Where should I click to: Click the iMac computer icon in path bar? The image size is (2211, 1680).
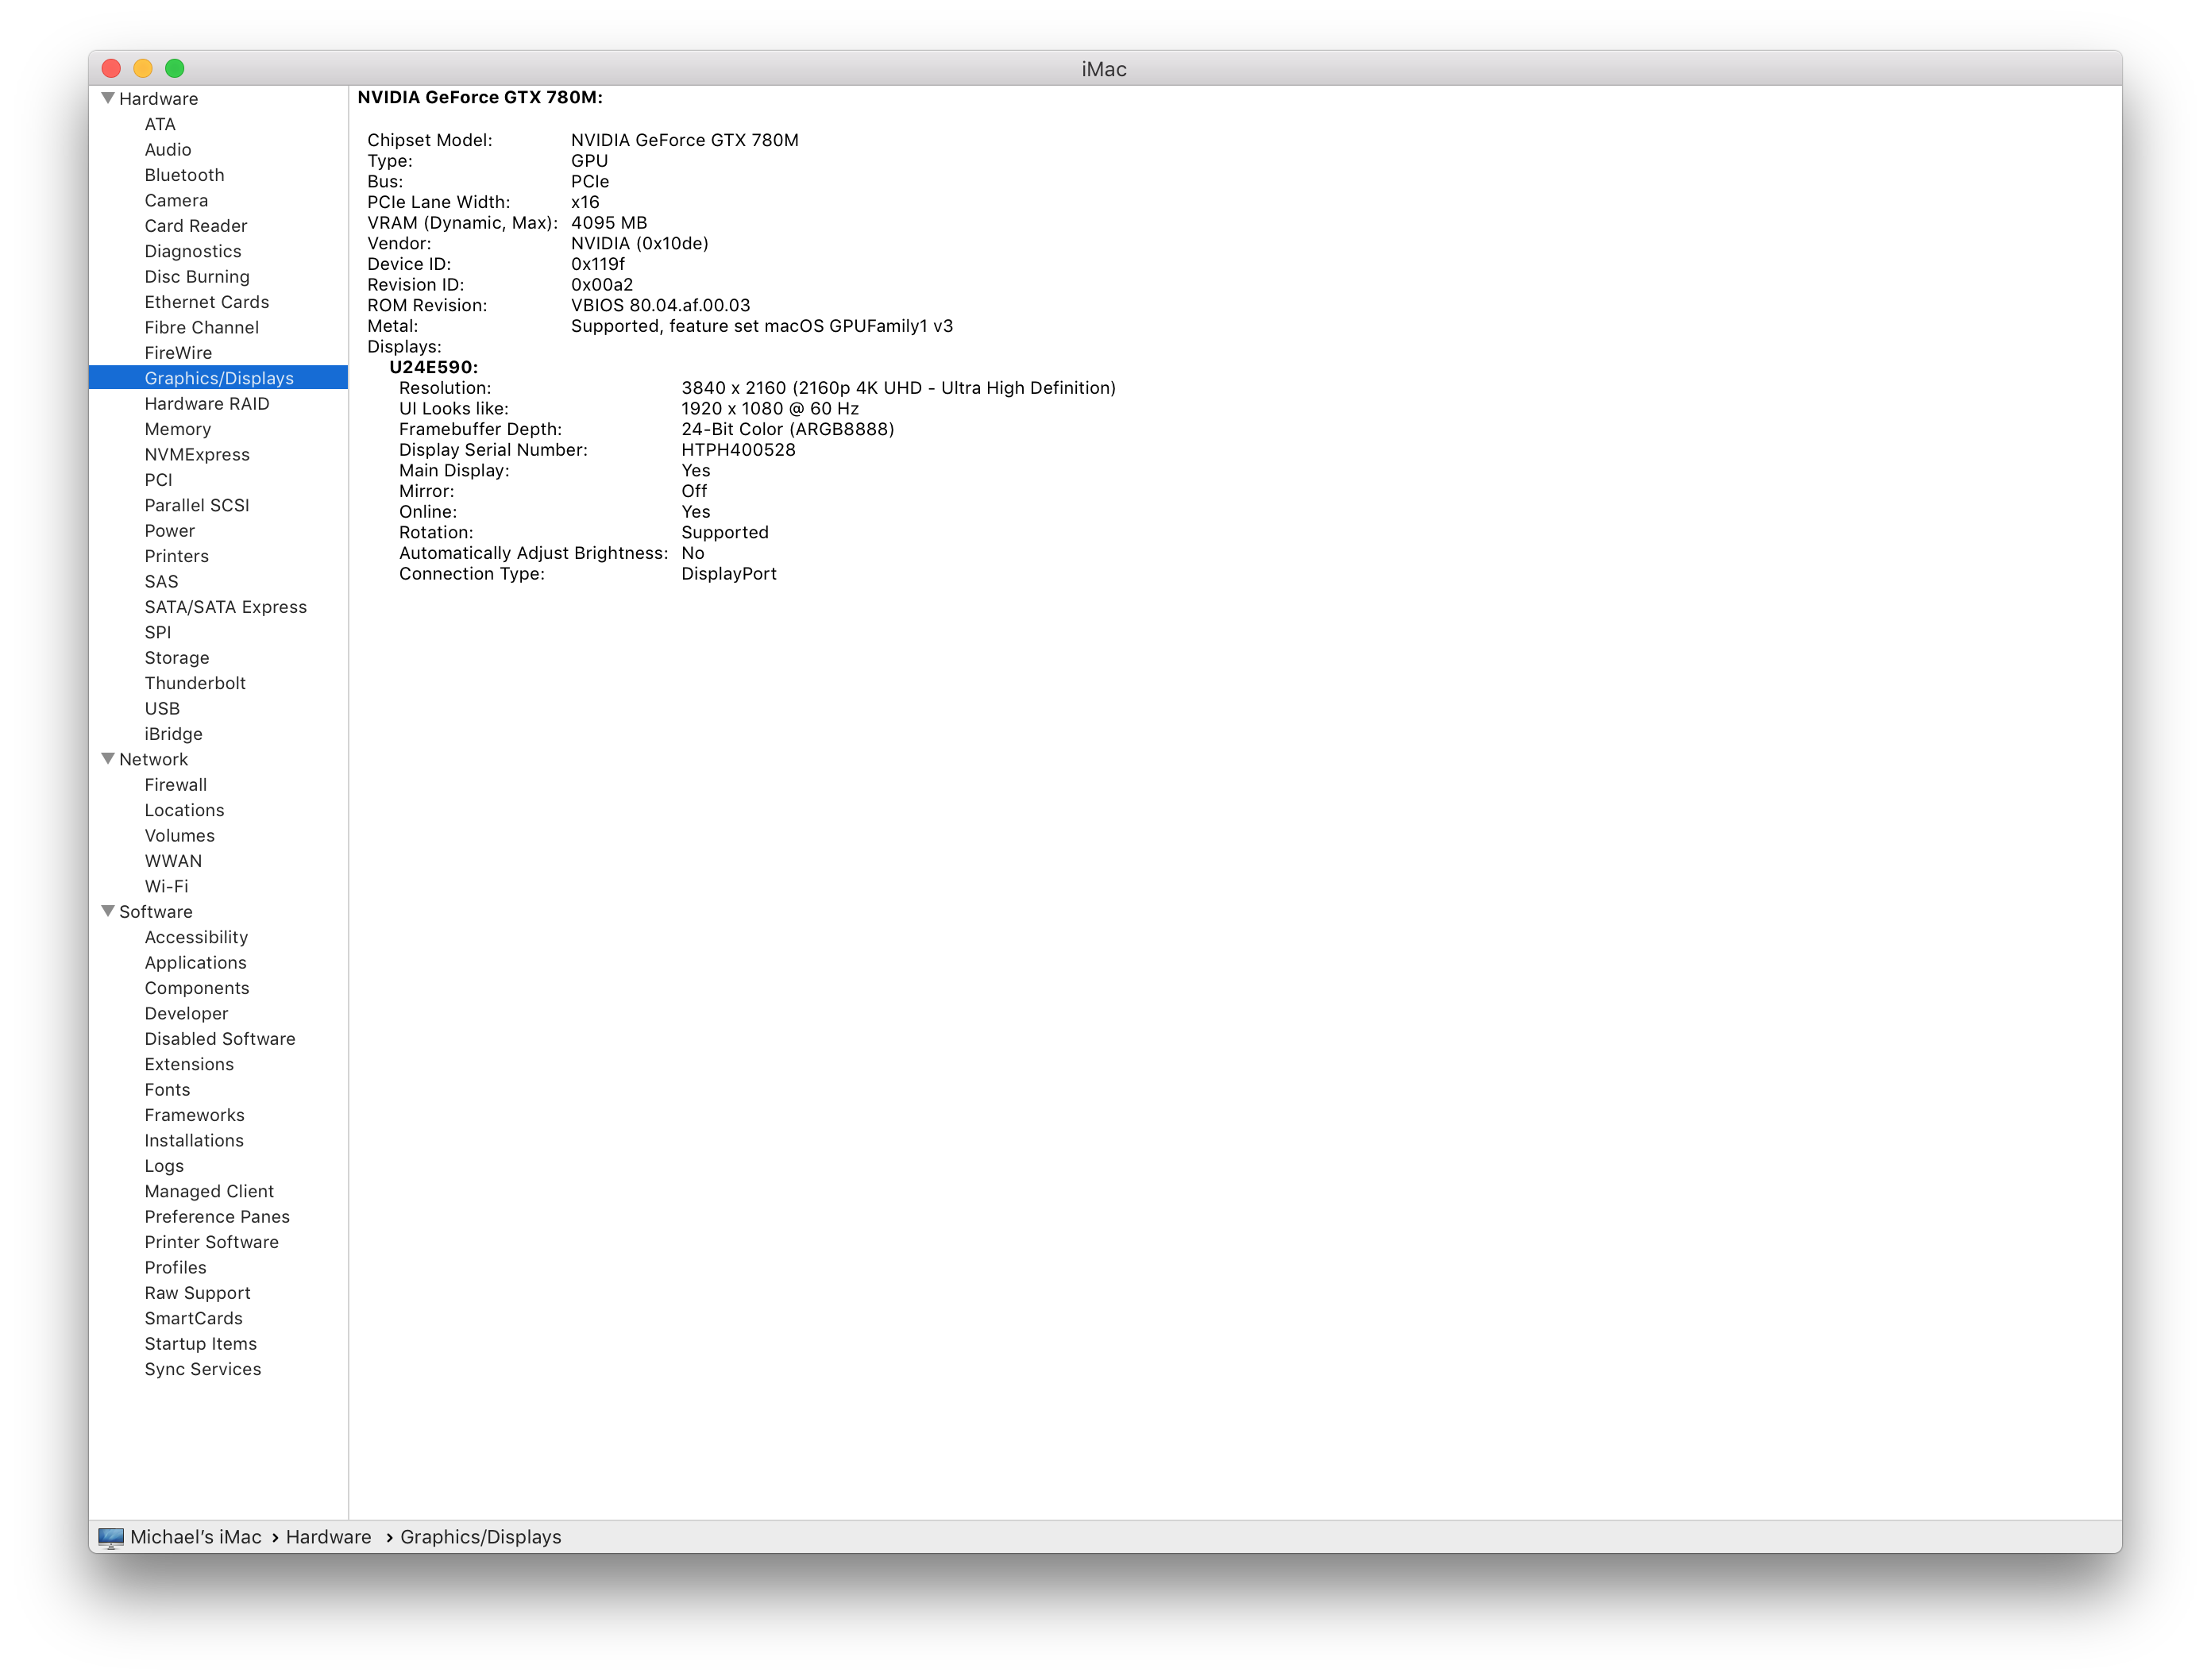[111, 1537]
